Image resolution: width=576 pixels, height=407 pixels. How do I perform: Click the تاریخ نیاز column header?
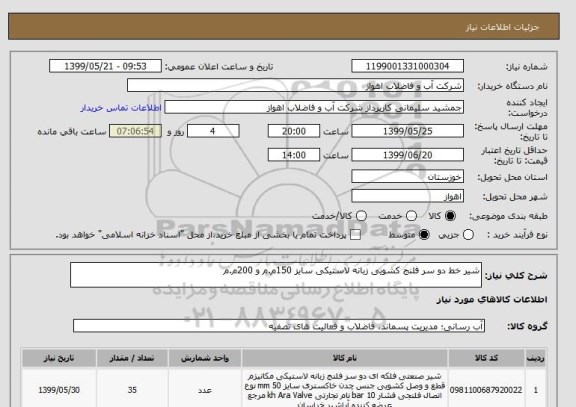pyautogui.click(x=59, y=358)
